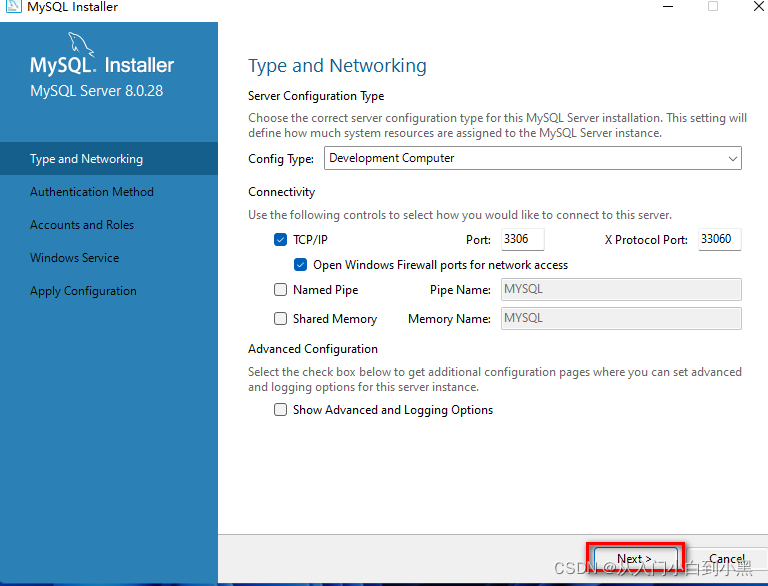768x586 pixels.
Task: Maximize the installer window
Action: click(713, 6)
